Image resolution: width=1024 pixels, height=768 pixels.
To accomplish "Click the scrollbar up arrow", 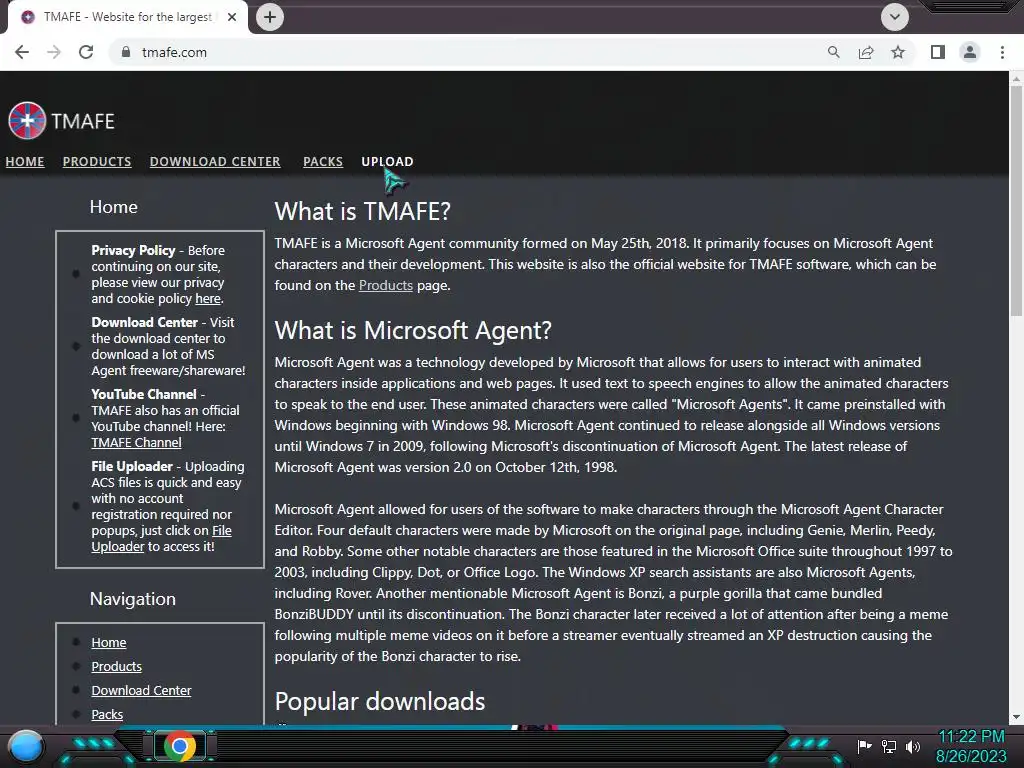I will click(x=1016, y=79).
